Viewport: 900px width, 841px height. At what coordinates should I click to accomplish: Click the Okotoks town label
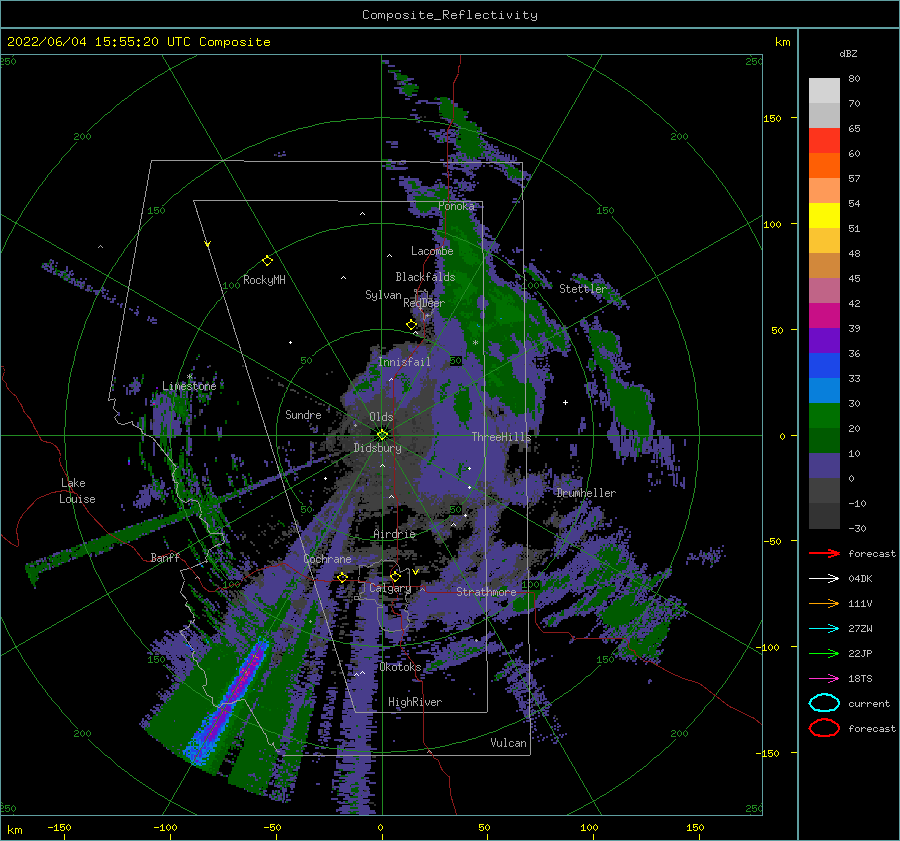click(x=400, y=667)
